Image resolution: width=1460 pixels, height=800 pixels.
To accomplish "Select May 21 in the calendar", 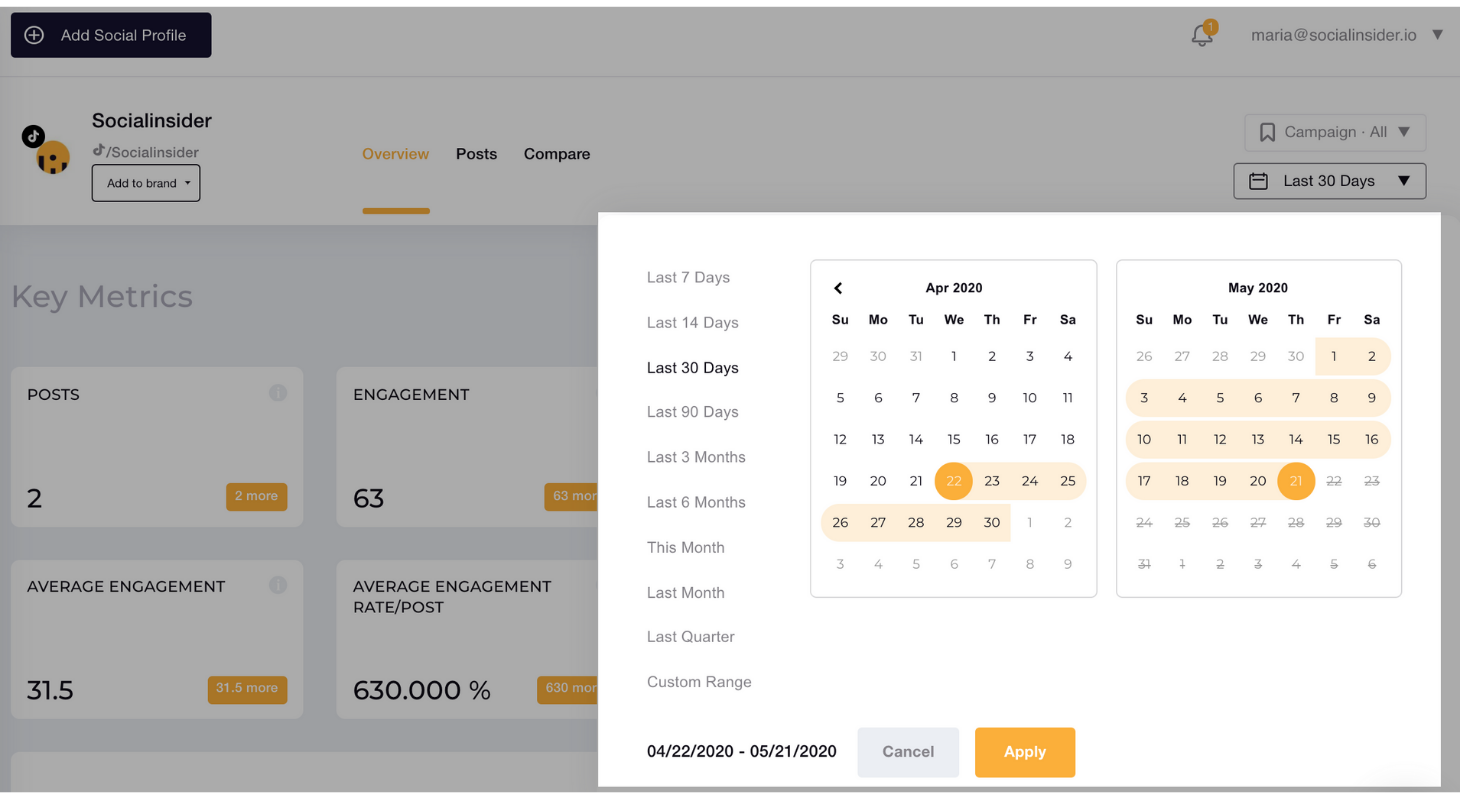I will [x=1296, y=481].
